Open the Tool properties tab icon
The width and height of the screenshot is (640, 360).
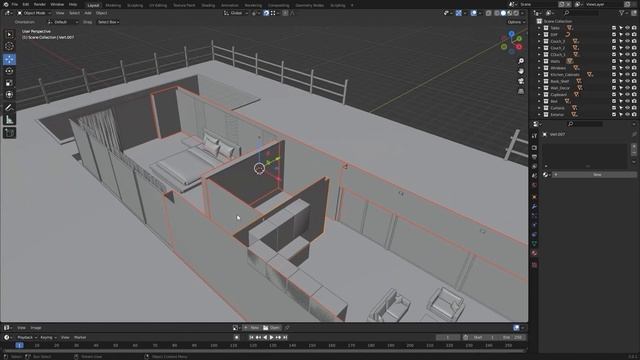534,136
